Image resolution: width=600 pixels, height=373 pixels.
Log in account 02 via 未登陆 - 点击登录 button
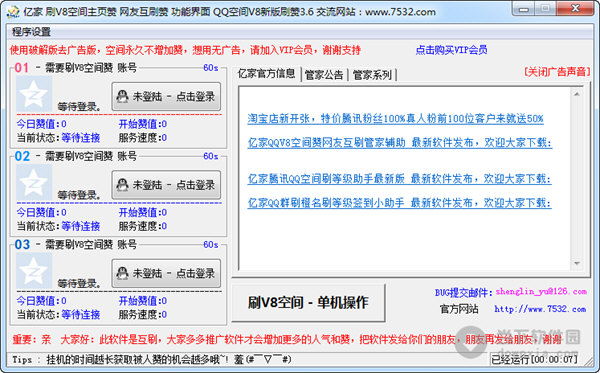point(166,185)
